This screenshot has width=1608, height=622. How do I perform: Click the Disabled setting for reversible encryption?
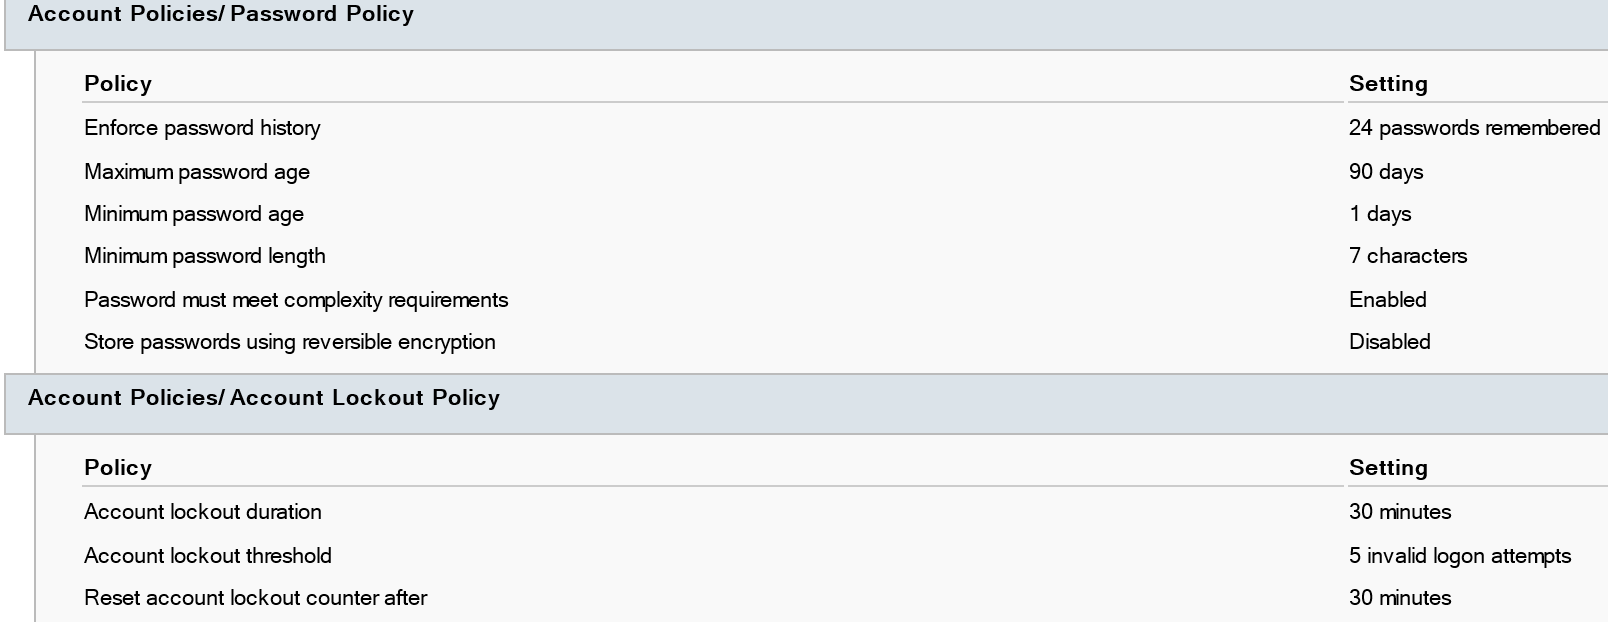point(1390,342)
